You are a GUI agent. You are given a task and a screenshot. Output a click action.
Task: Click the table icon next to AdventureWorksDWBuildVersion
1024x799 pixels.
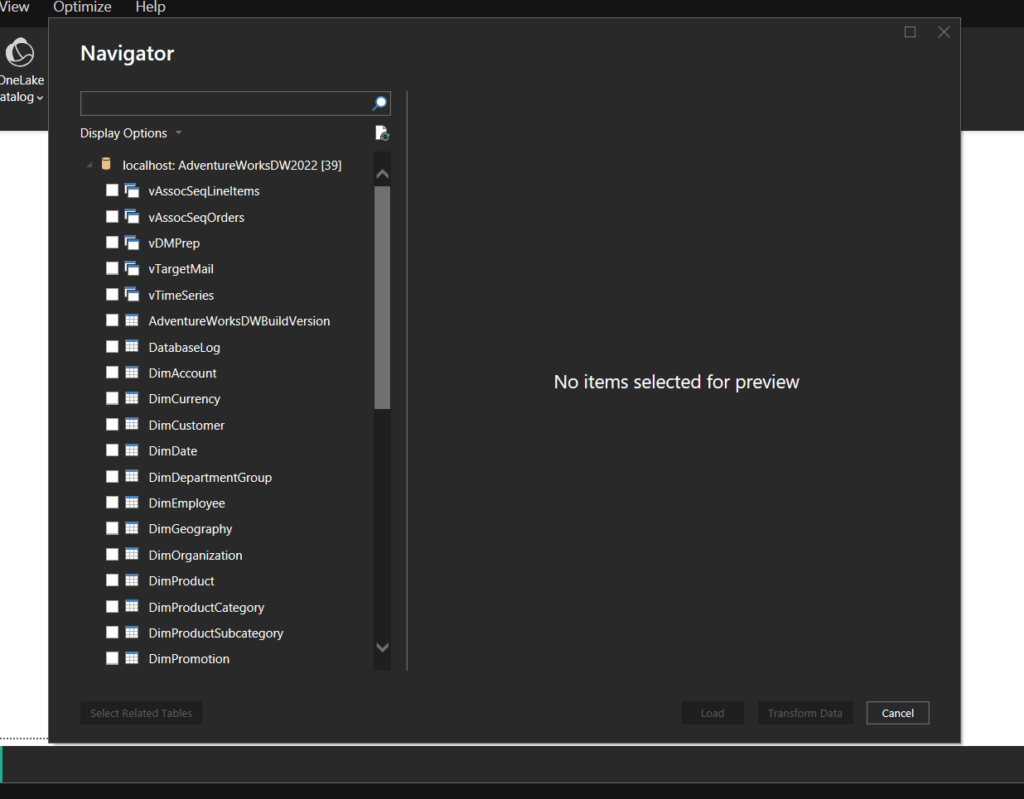click(x=132, y=320)
